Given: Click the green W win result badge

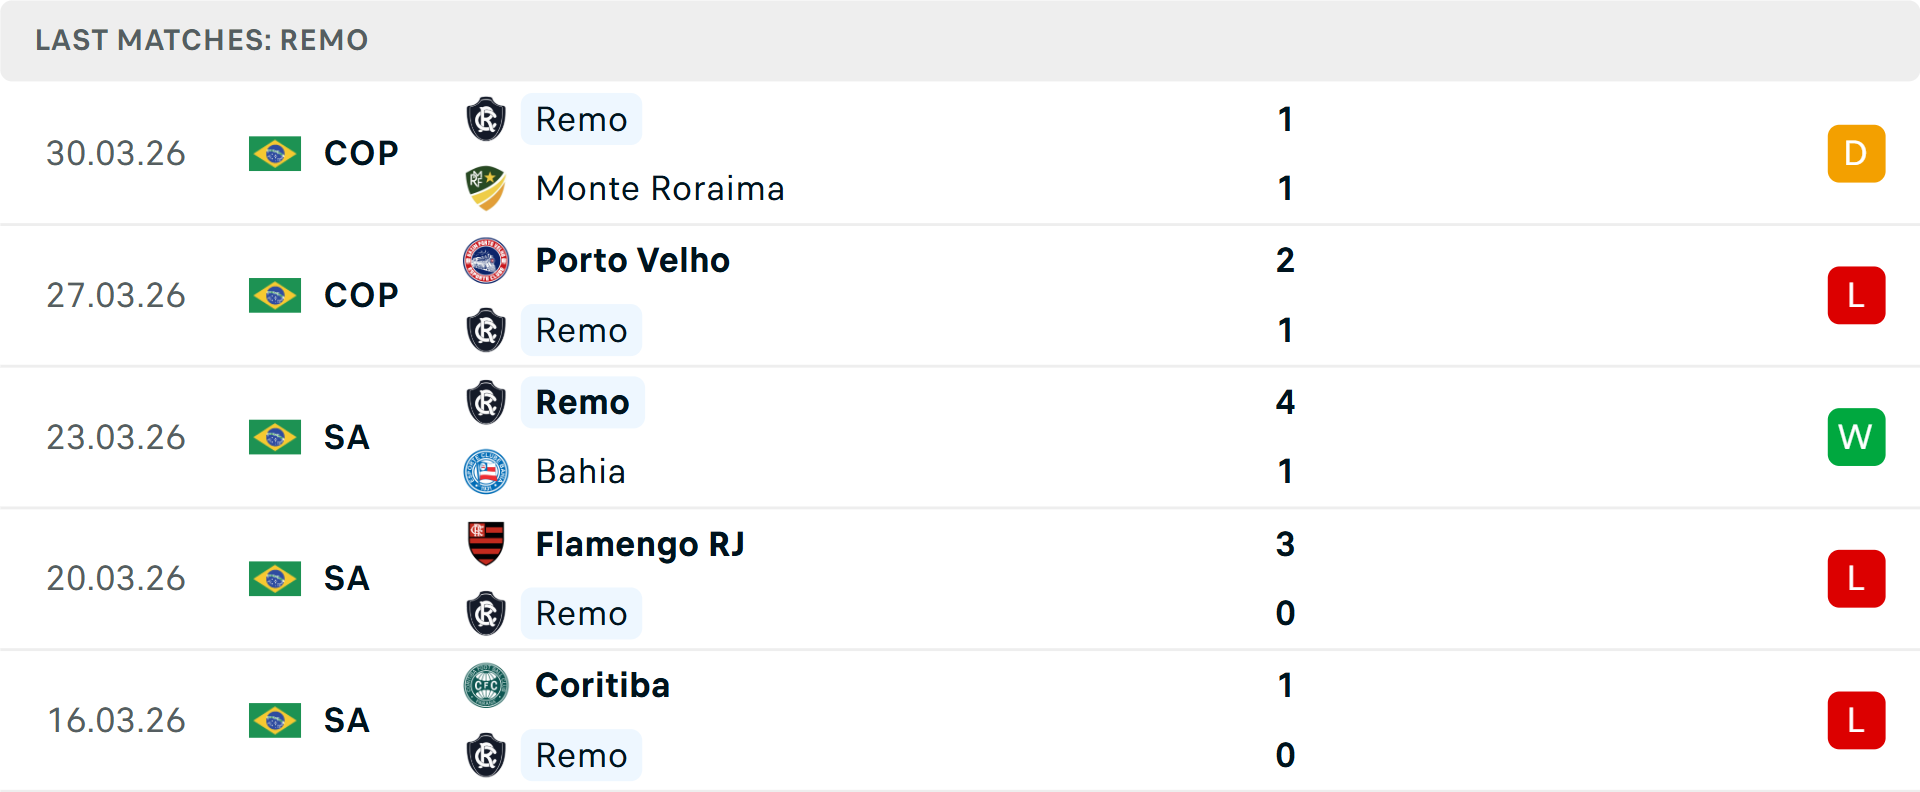Looking at the screenshot, I should pyautogui.click(x=1856, y=437).
